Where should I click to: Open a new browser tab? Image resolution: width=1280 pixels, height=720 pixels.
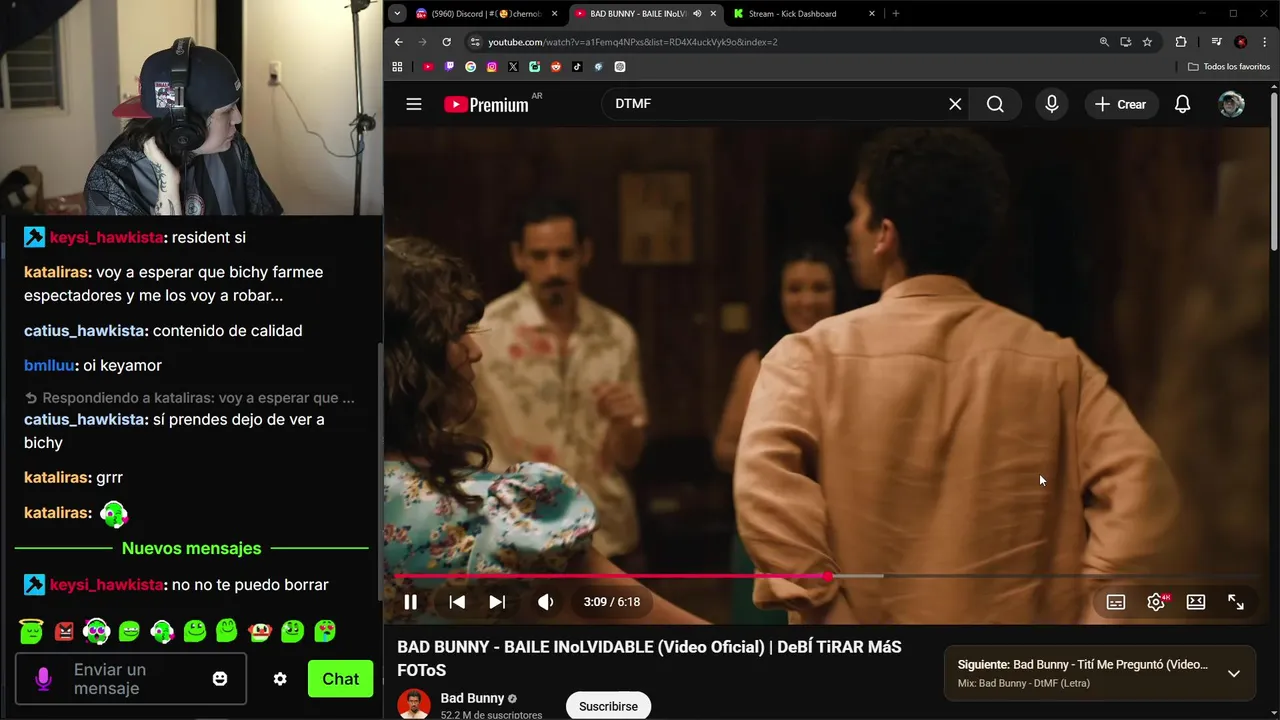[896, 14]
